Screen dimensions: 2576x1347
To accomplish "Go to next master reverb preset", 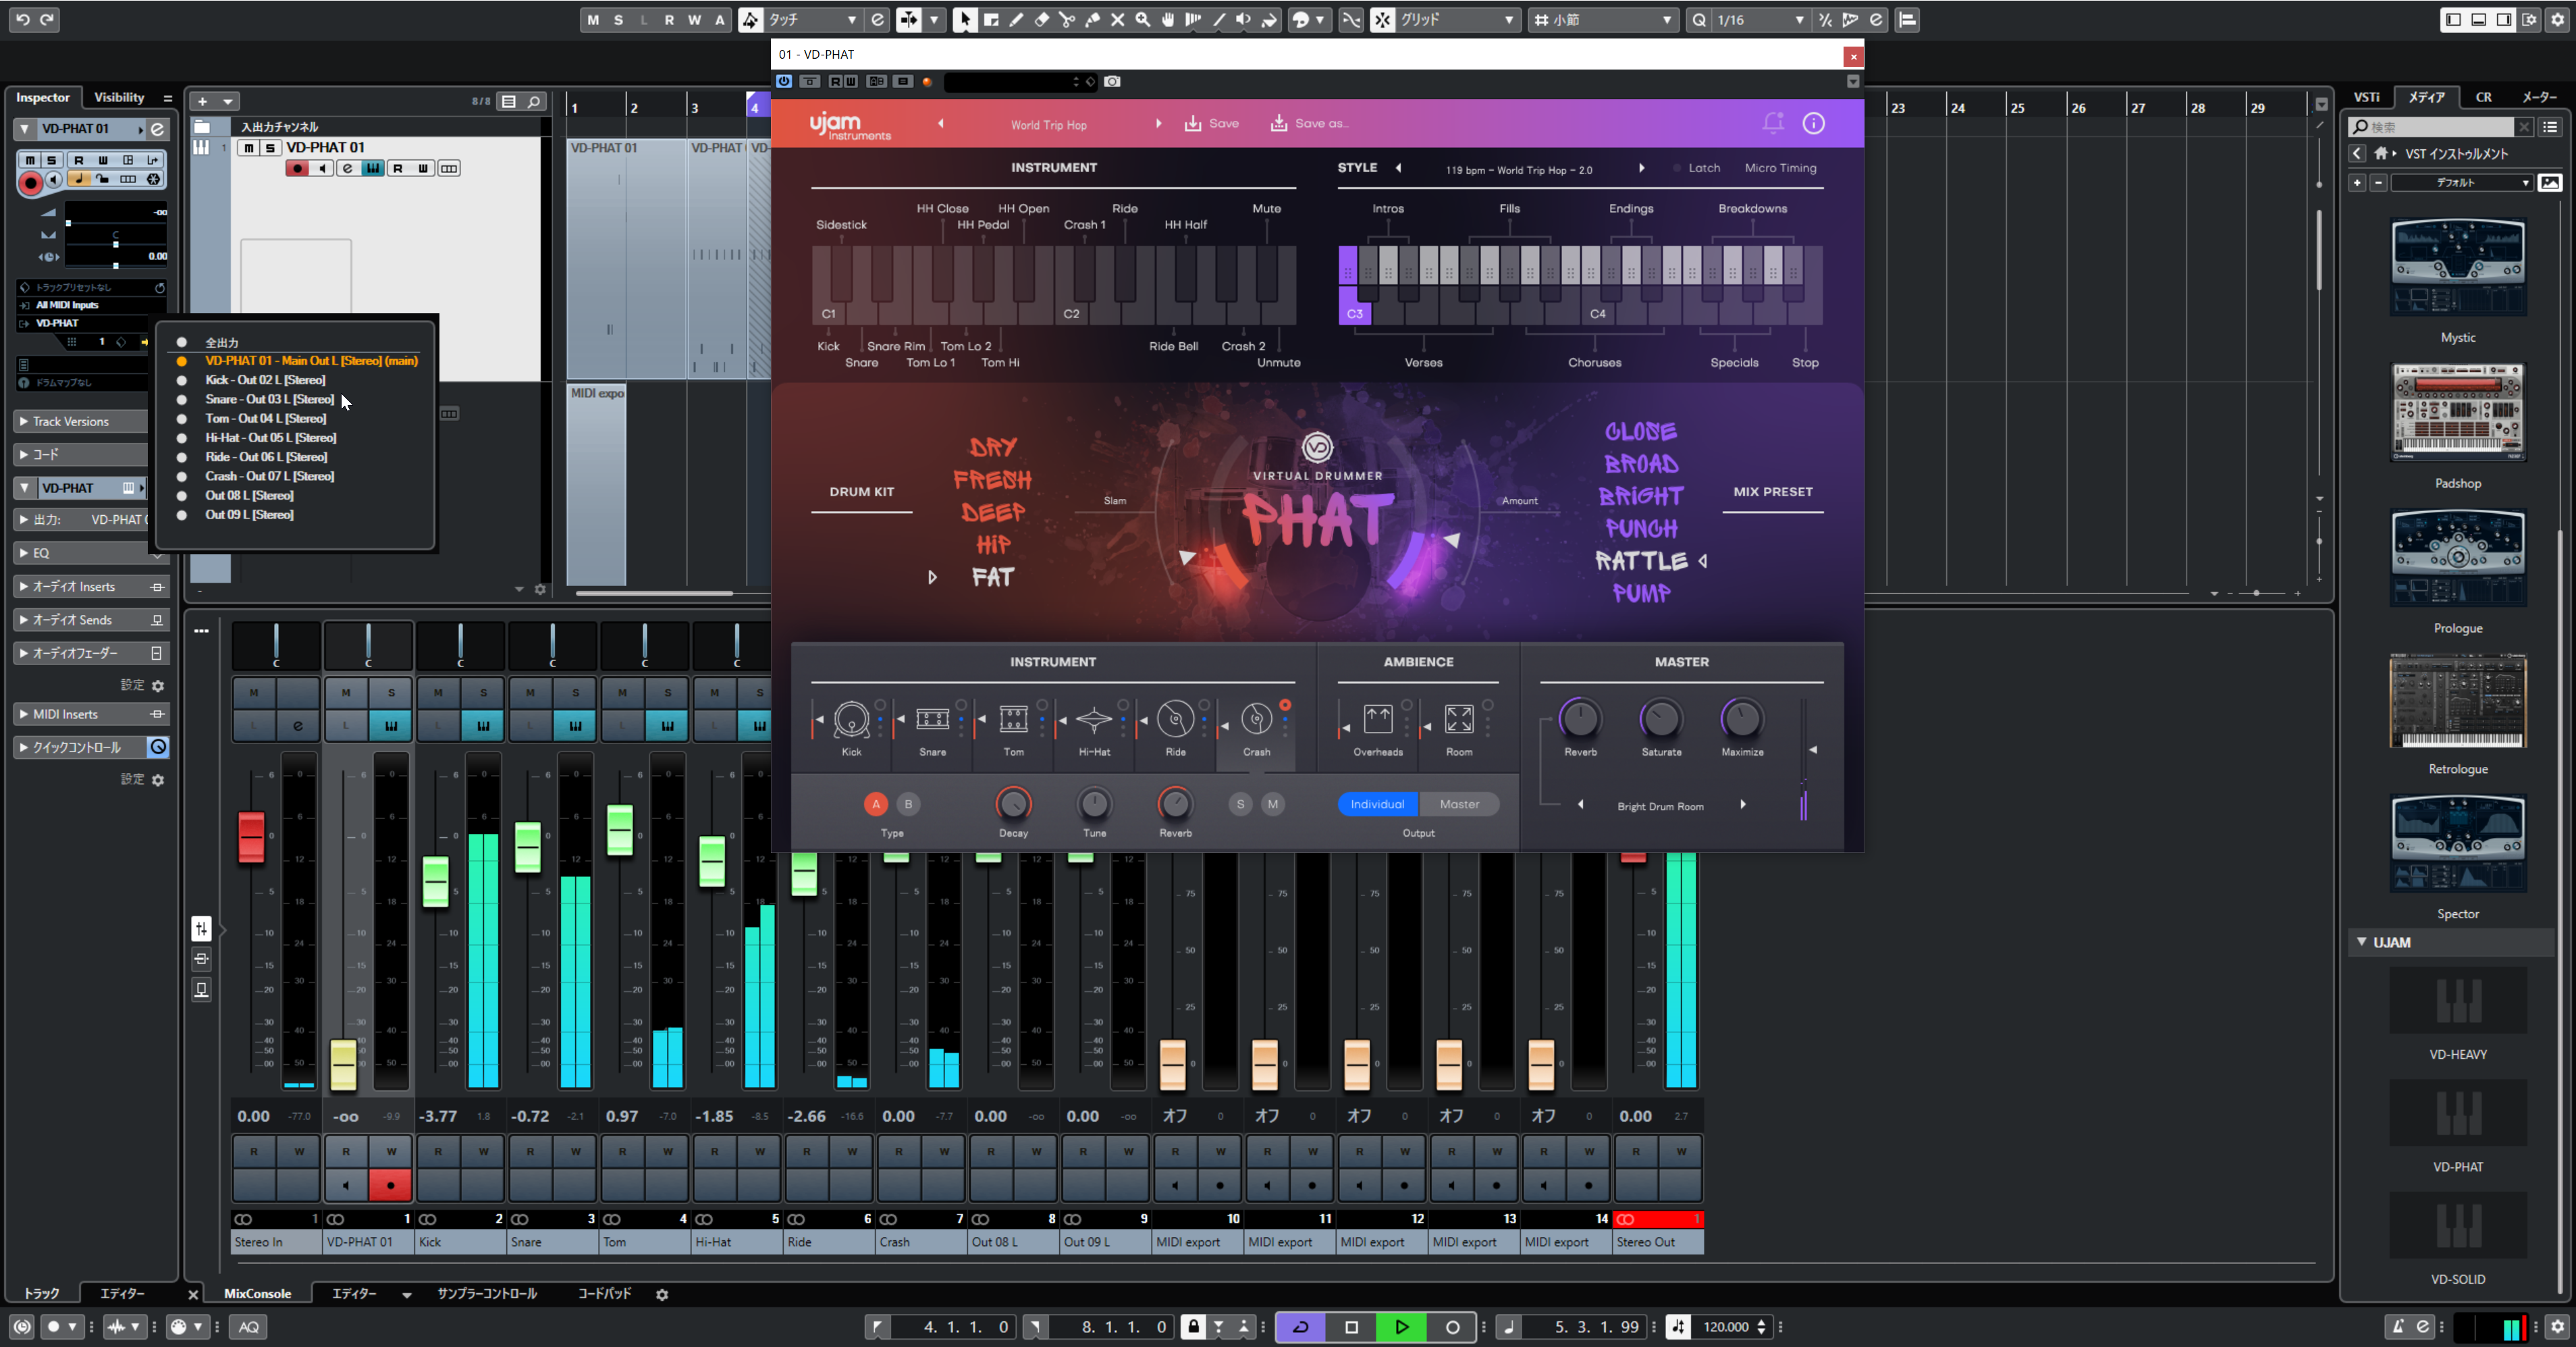I will 1743,805.
